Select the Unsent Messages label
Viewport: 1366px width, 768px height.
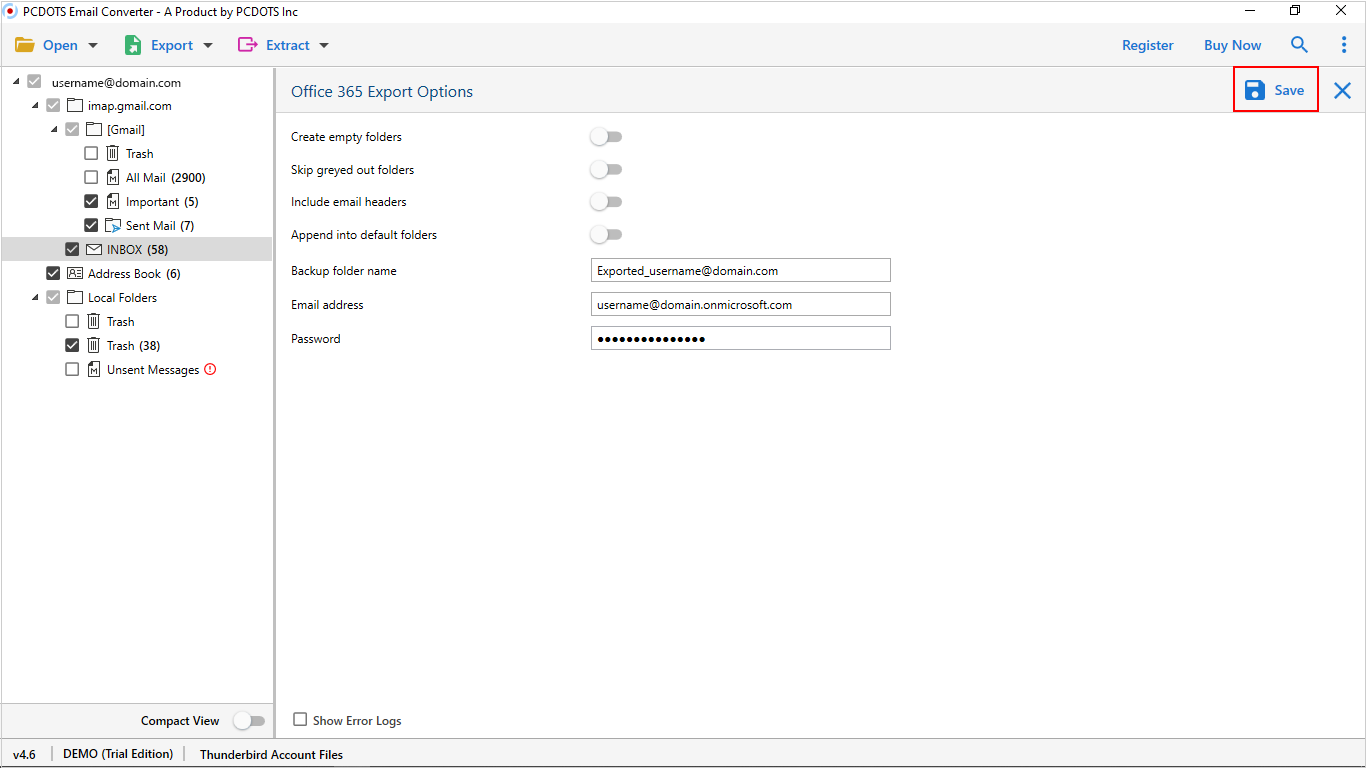pyautogui.click(x=153, y=369)
